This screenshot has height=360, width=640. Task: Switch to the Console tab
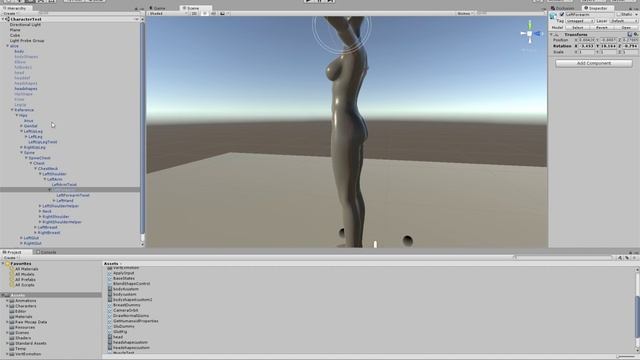coord(46,252)
